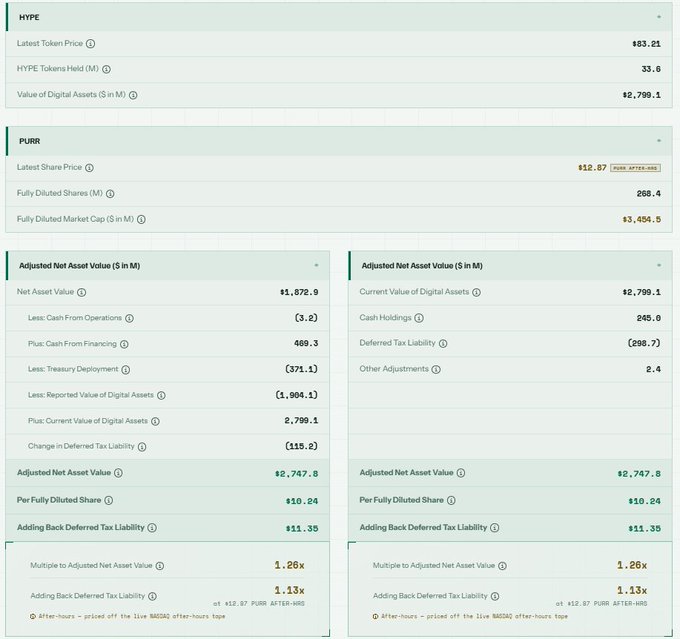Select info icon for left Per Fully Diluted Share
This screenshot has width=680, height=639.
109,501
